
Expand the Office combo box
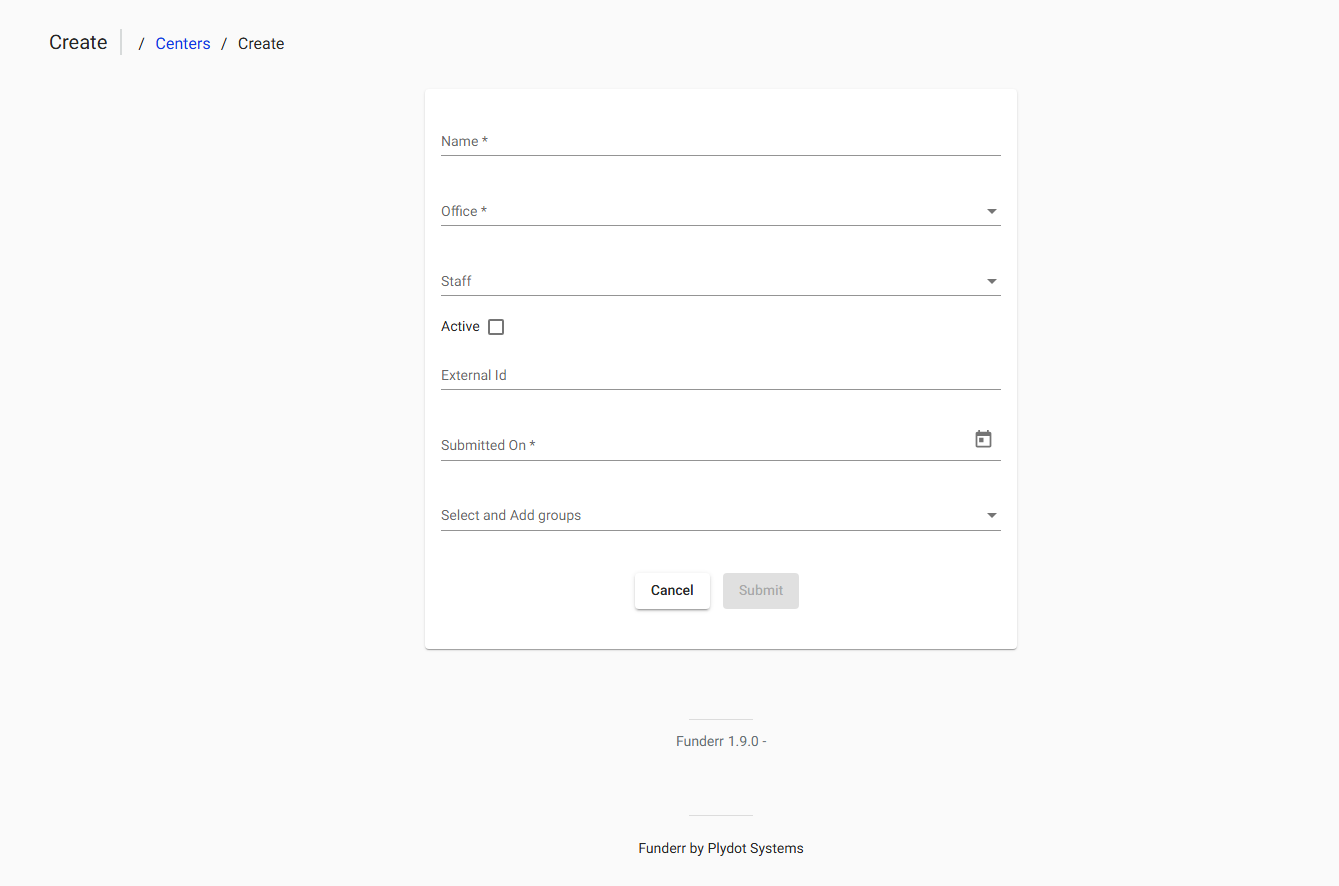[700, 211]
